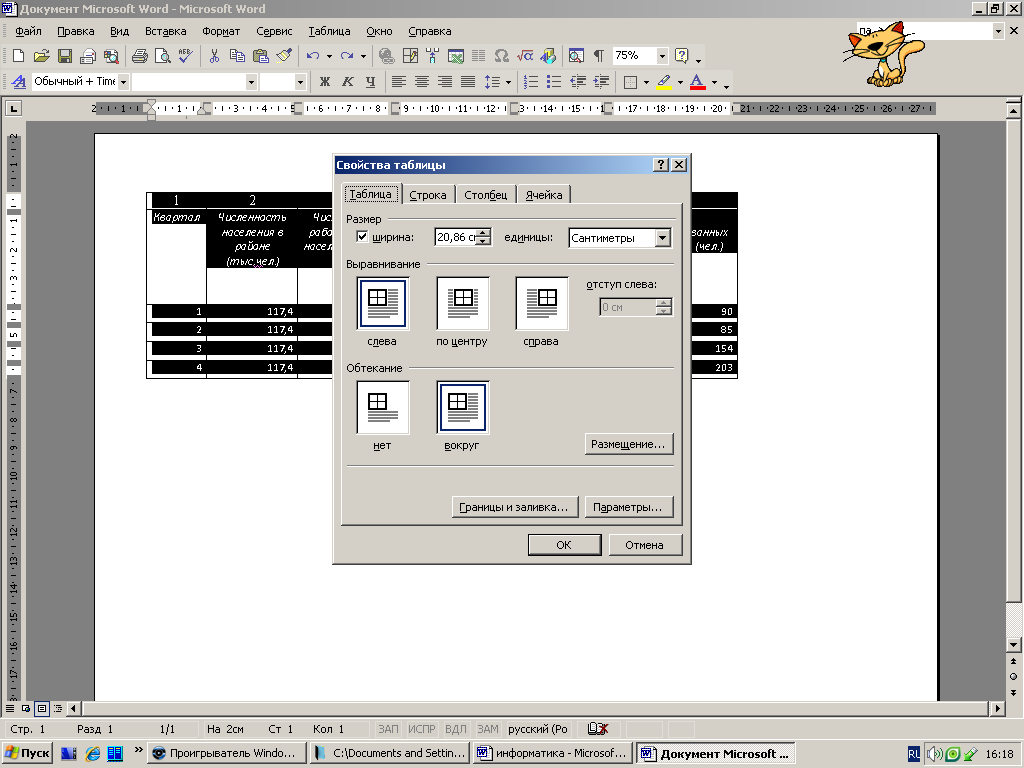Click the Cut scissors icon

tap(214, 56)
